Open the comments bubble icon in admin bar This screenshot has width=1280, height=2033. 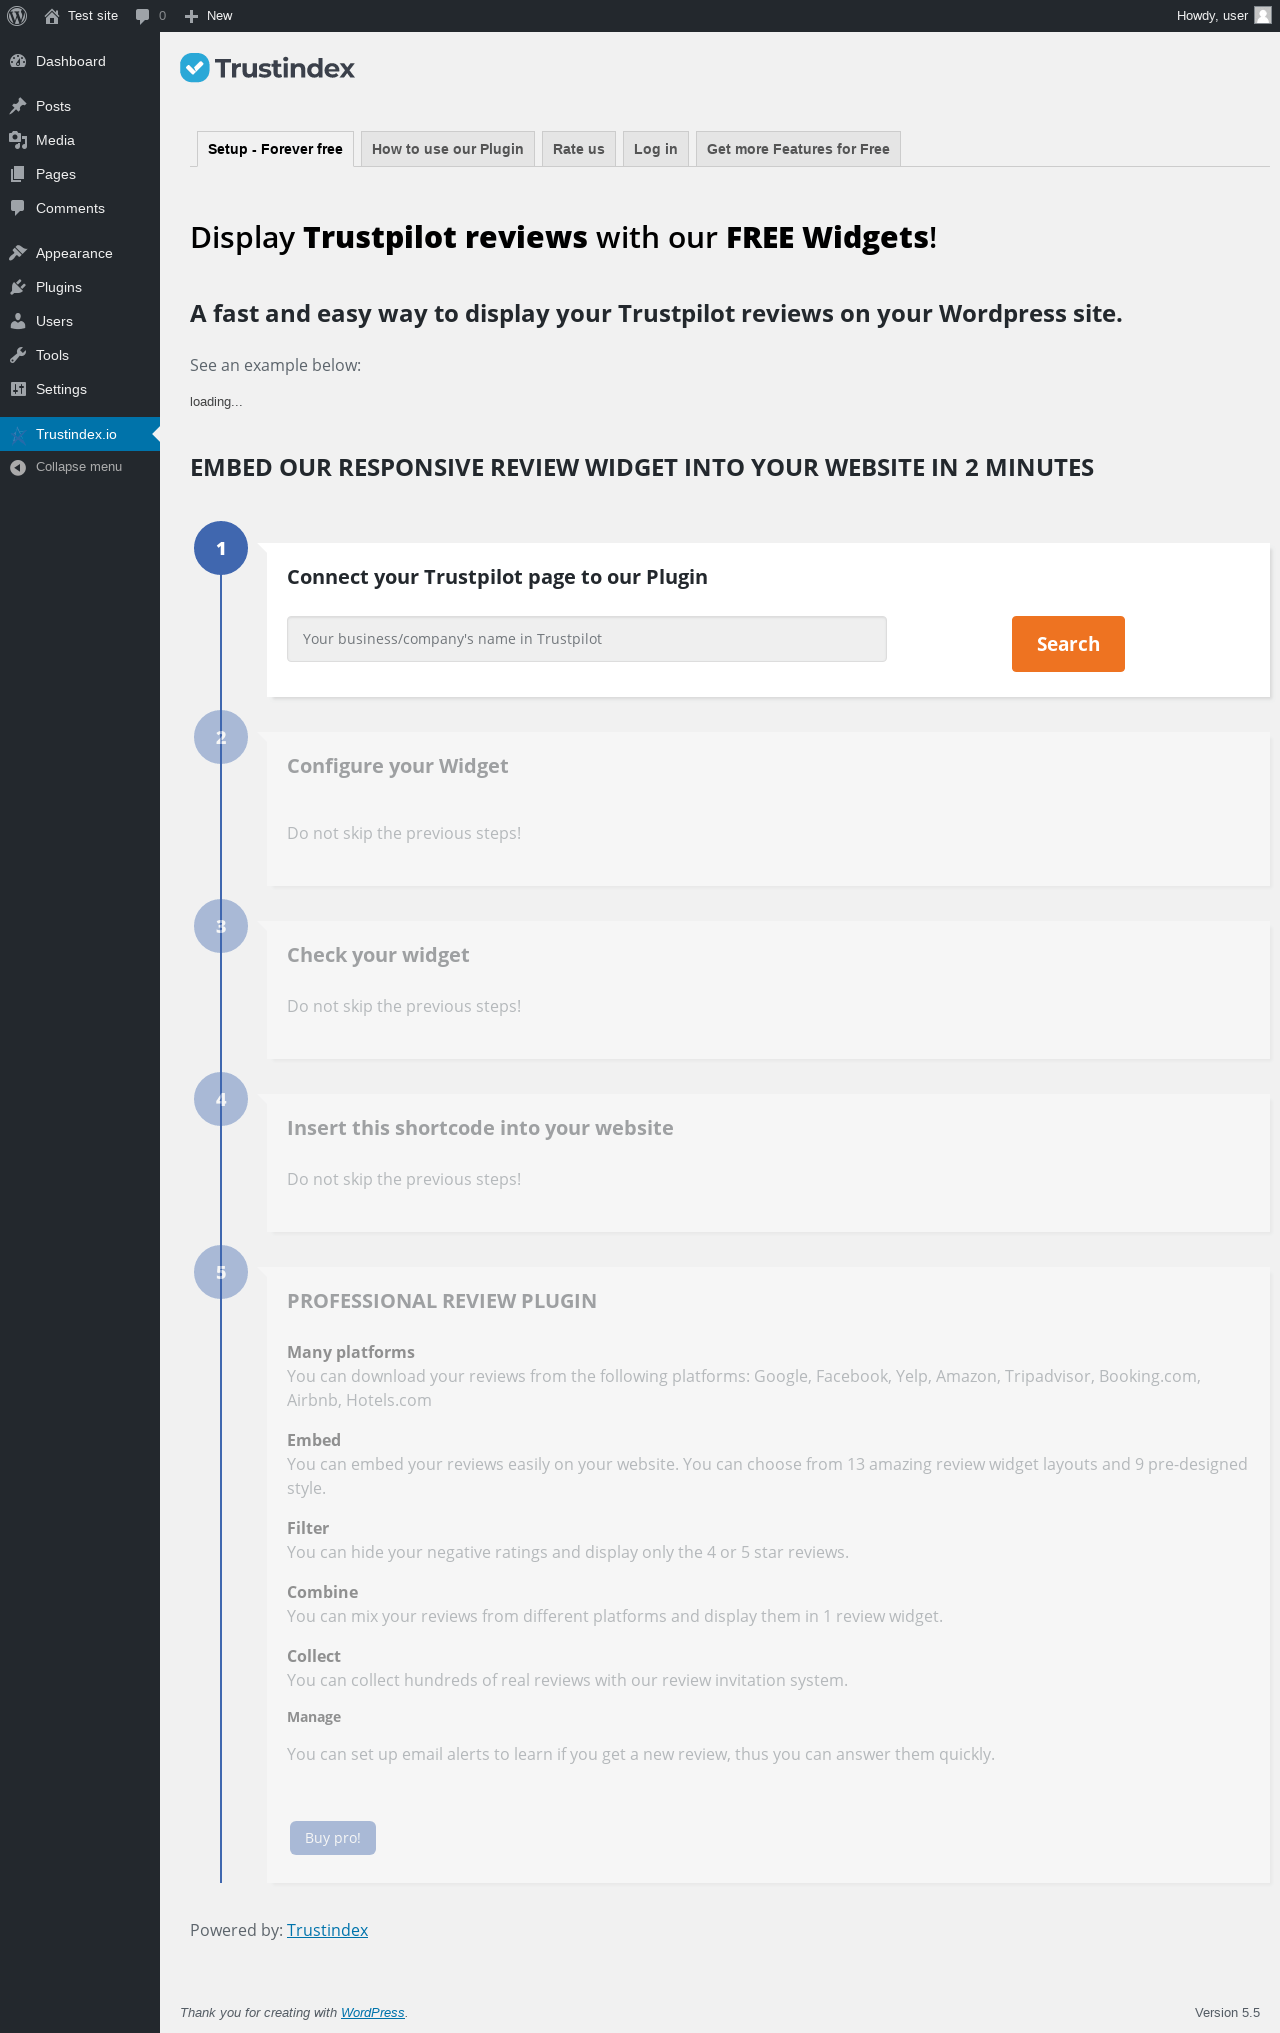(x=142, y=16)
